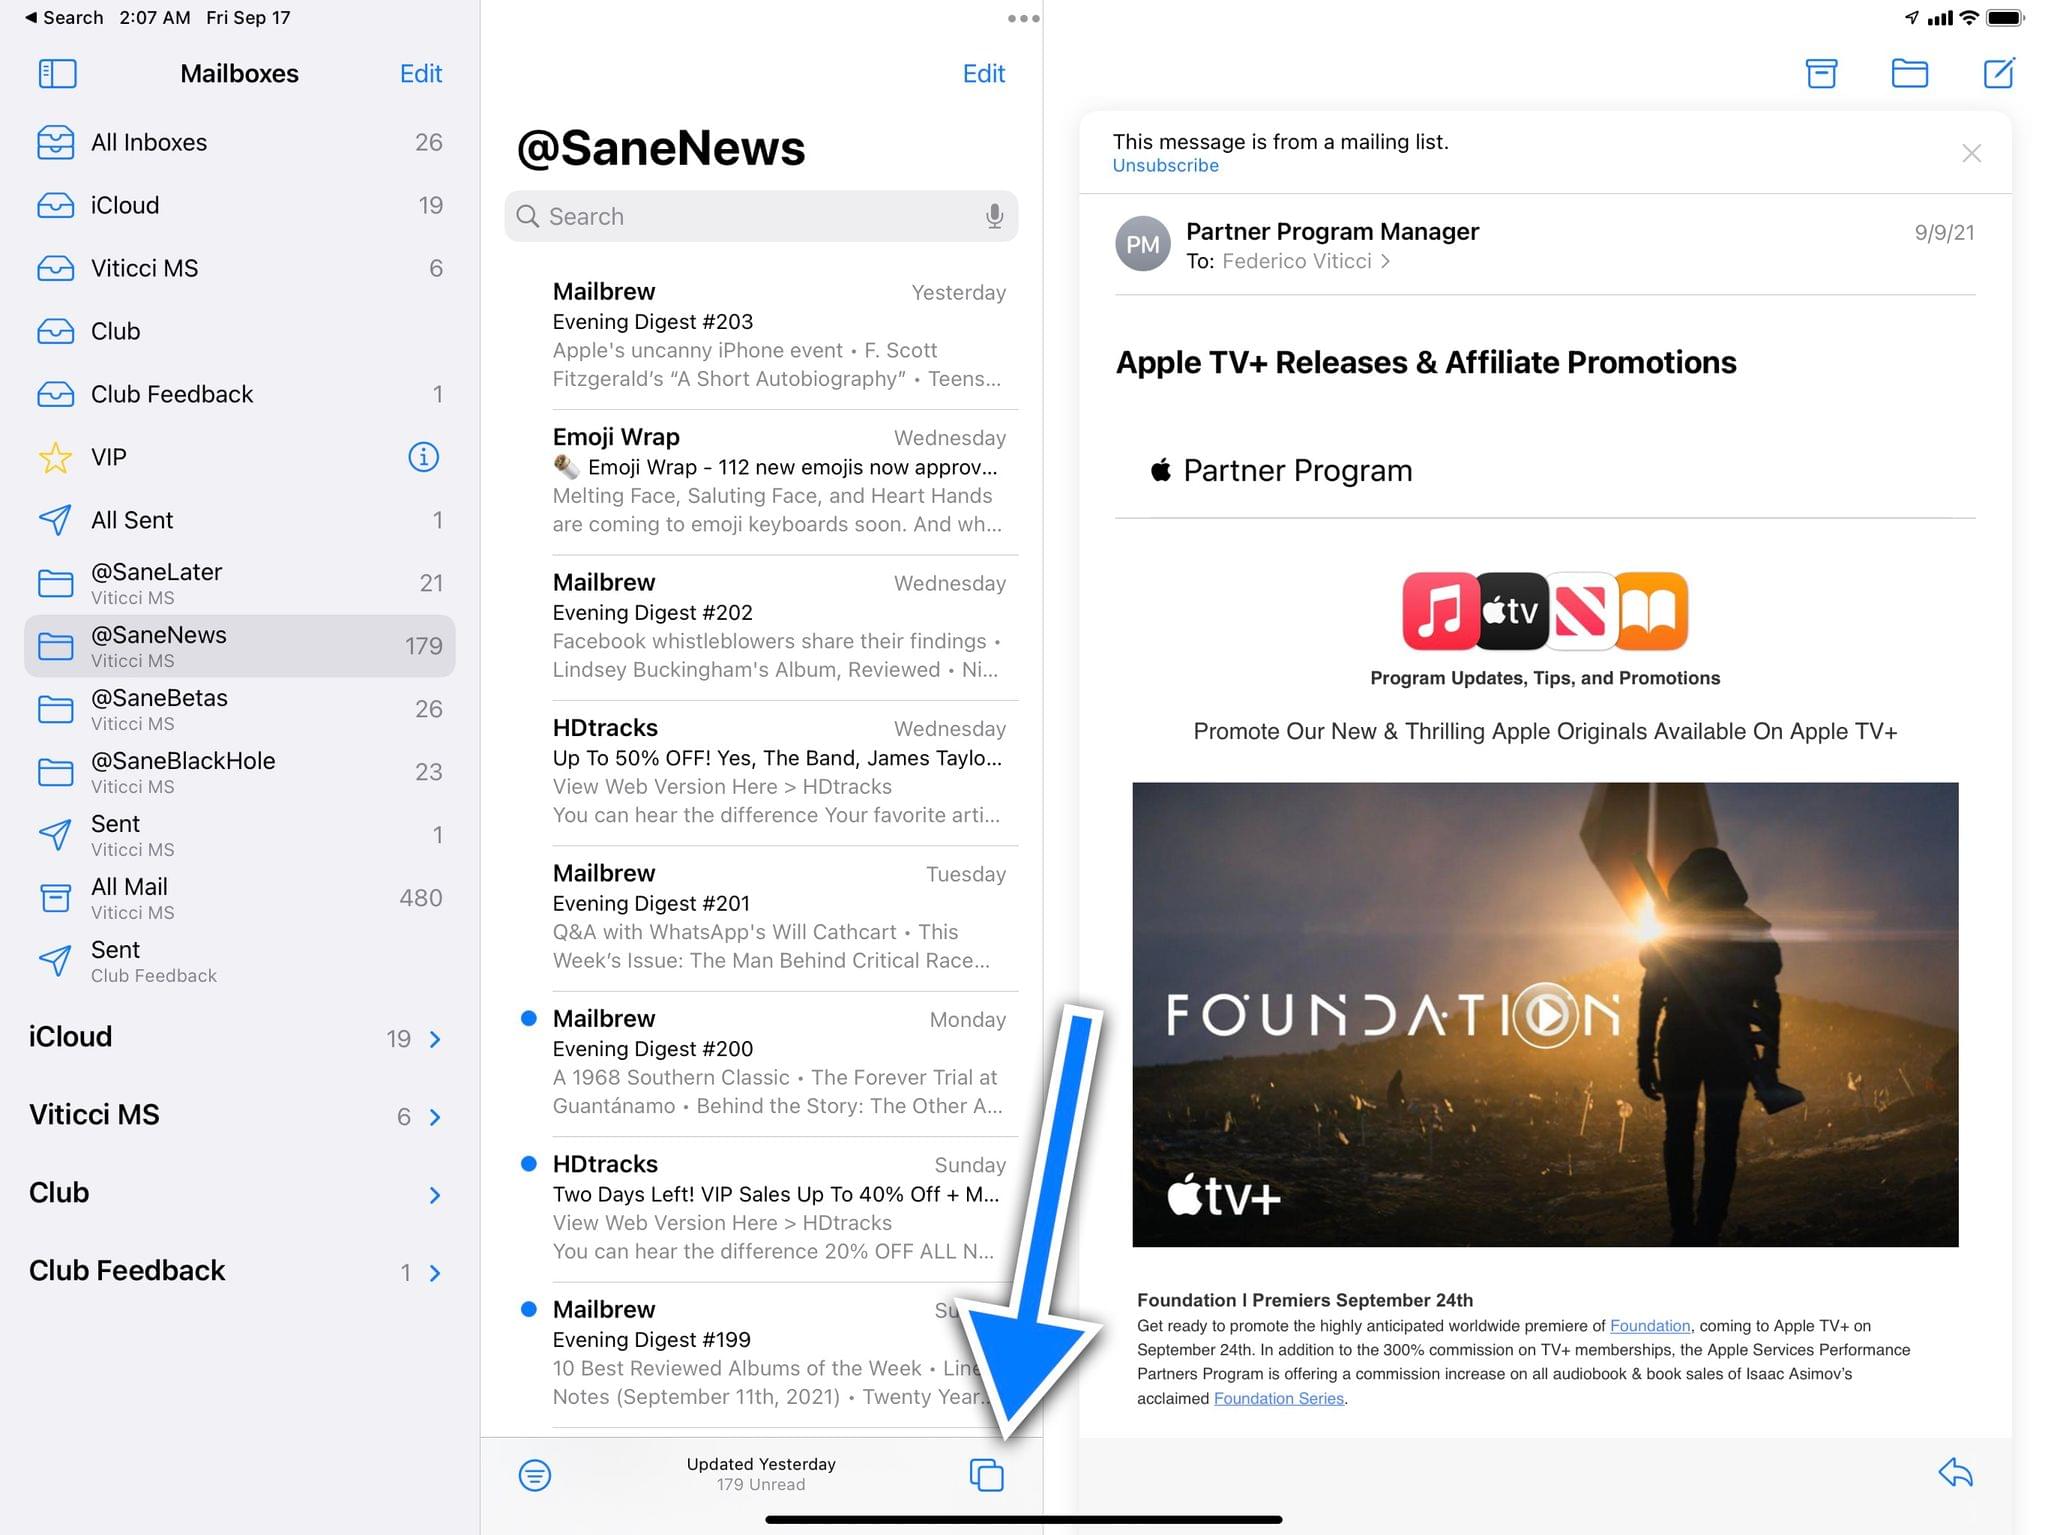The height and width of the screenshot is (1535, 2048).
Task: Expand recipient details for Federico Viticci
Action: (1305, 262)
